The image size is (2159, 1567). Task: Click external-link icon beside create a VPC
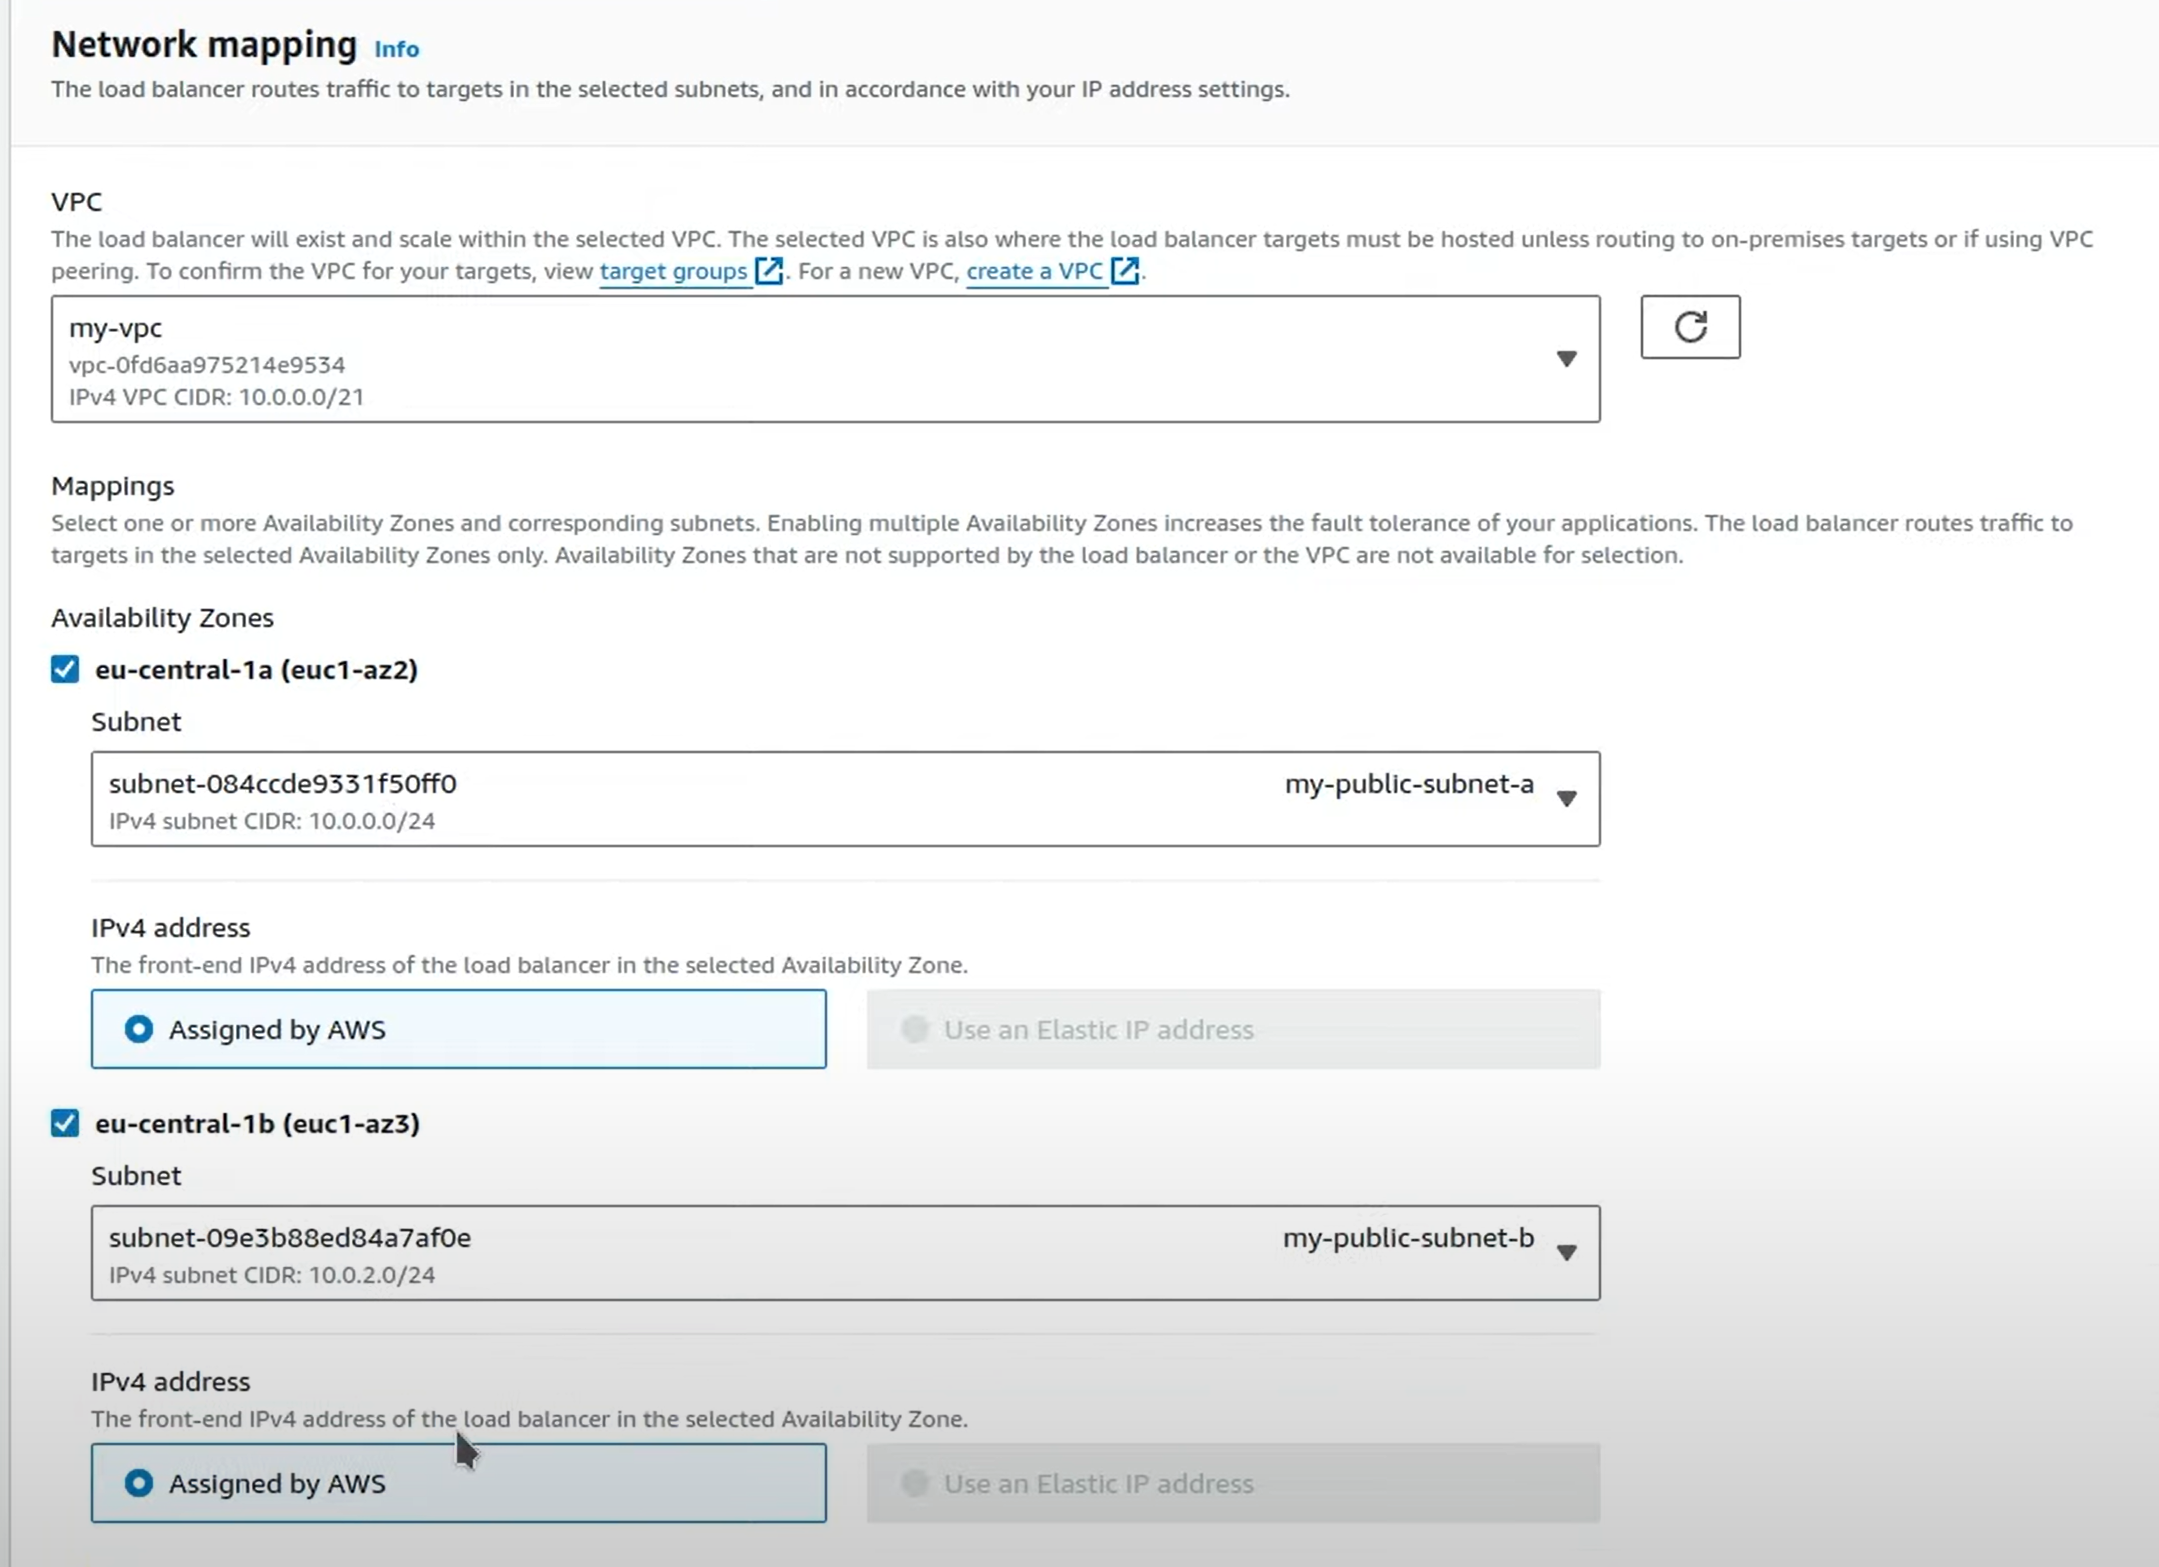point(1124,271)
